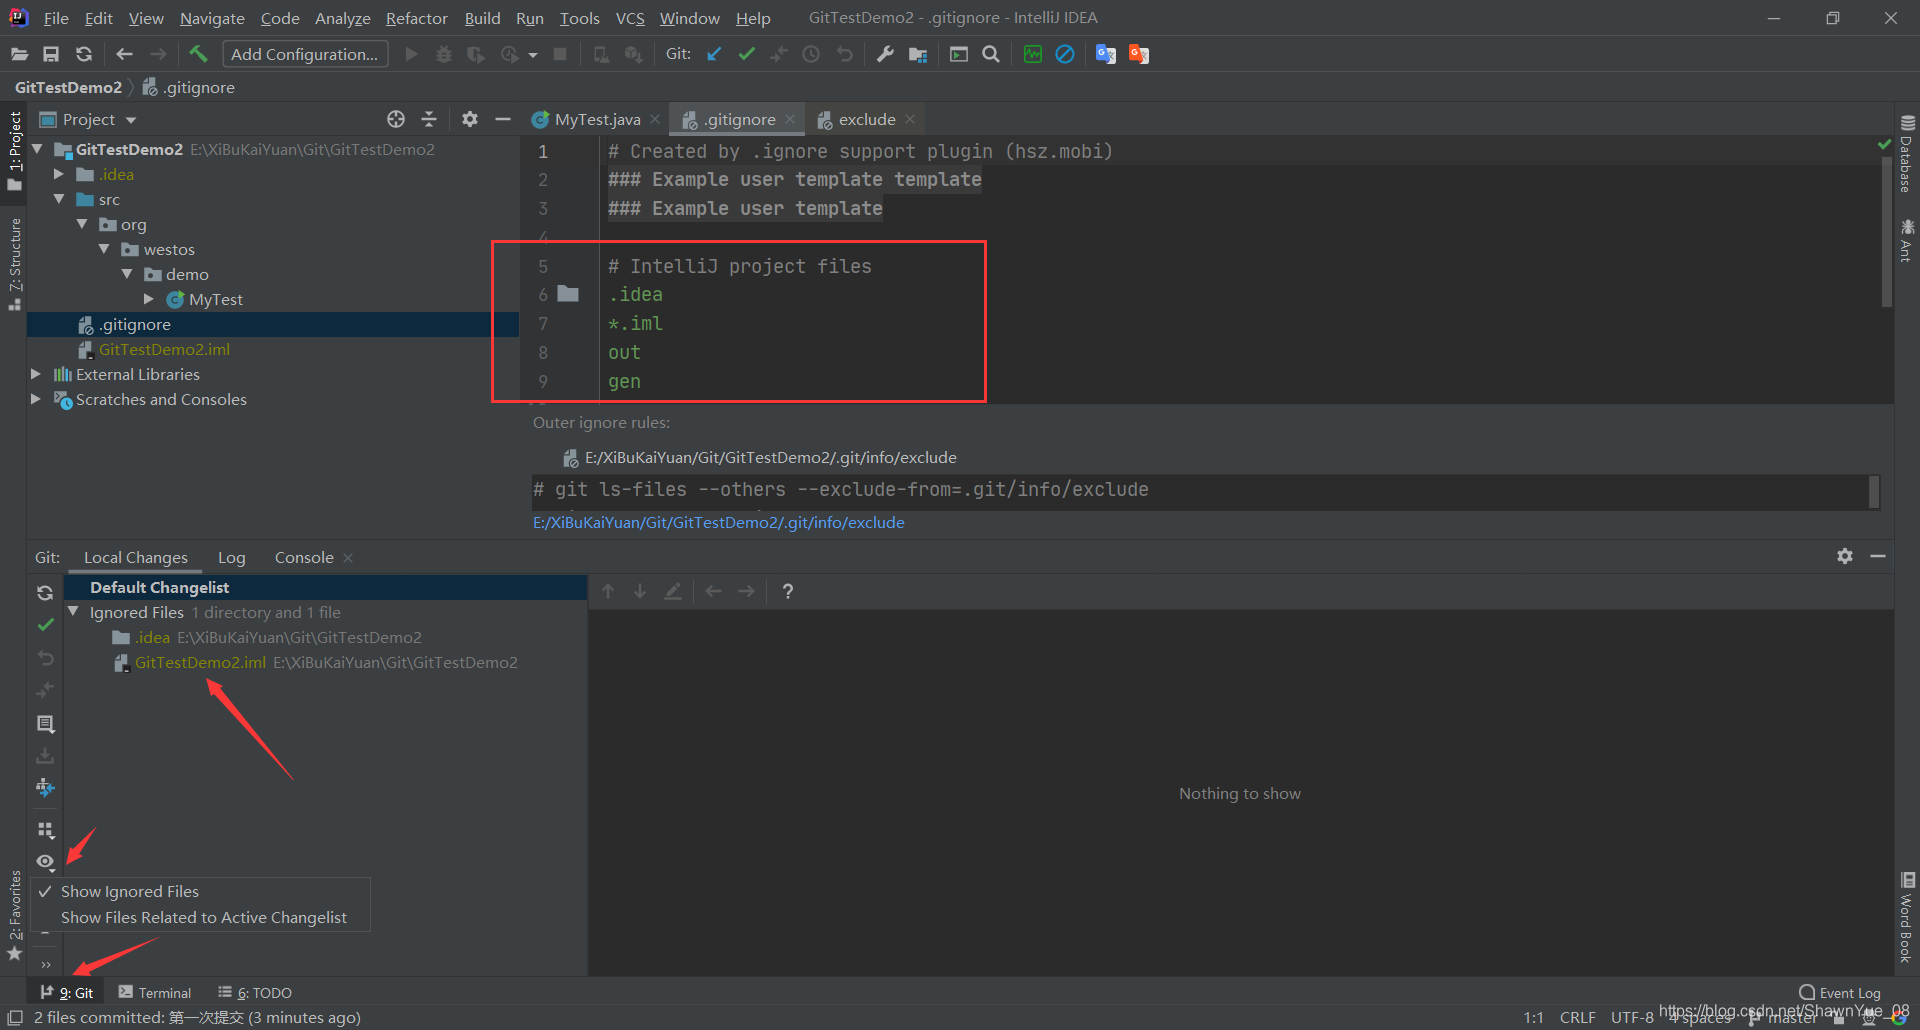The image size is (1920, 1030).
Task: Select GitTestDemo2.iml in Ignored Files list
Action: [x=200, y=662]
